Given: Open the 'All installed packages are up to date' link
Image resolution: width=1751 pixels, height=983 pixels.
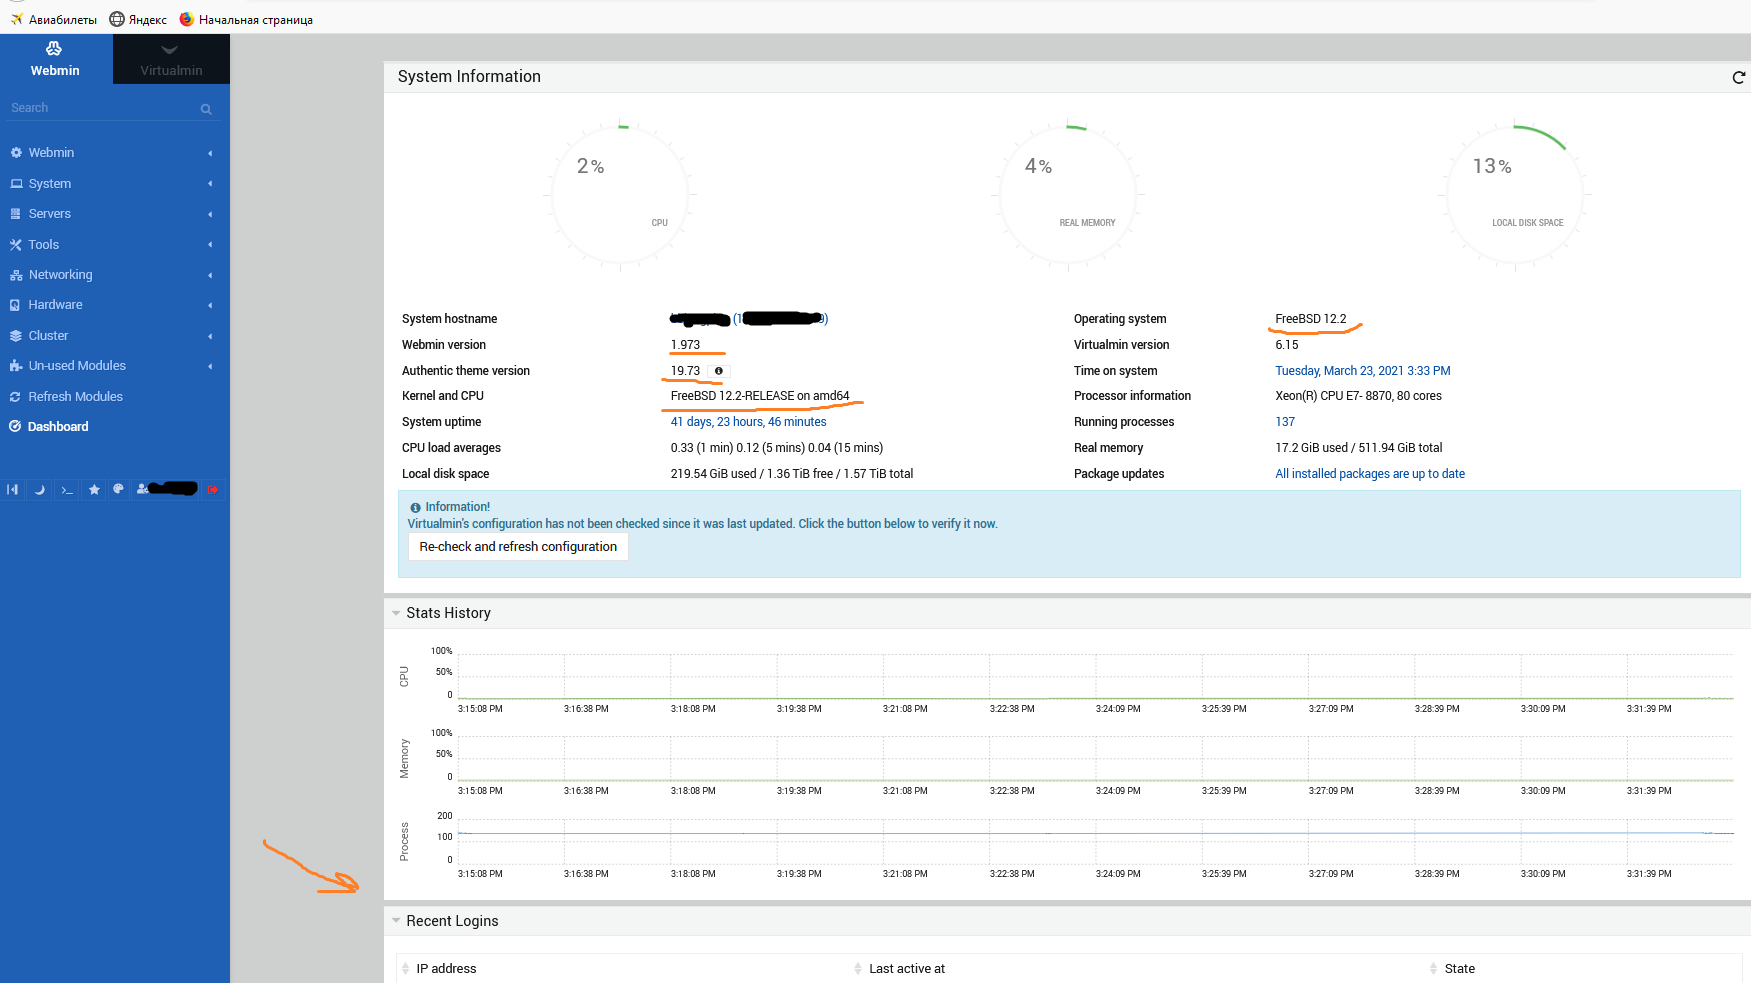Looking at the screenshot, I should click(1369, 474).
